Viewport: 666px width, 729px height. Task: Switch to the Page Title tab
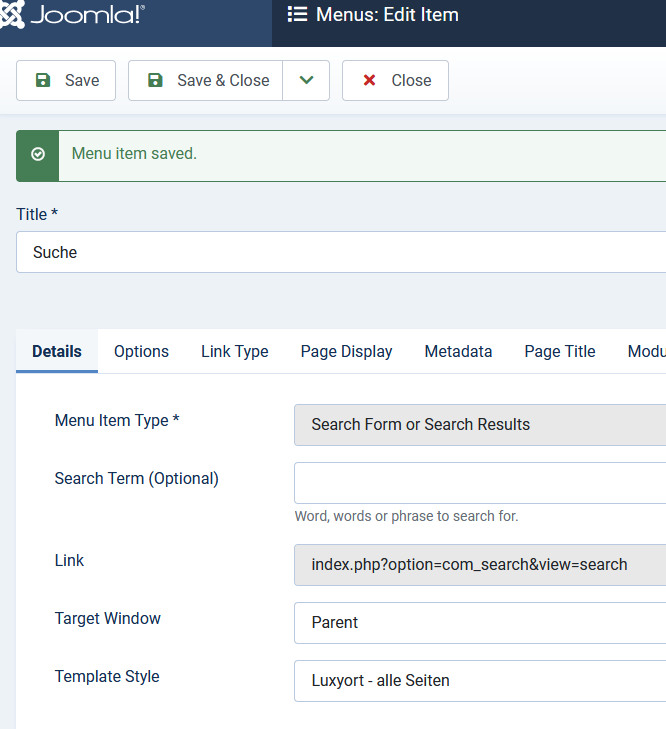[559, 351]
